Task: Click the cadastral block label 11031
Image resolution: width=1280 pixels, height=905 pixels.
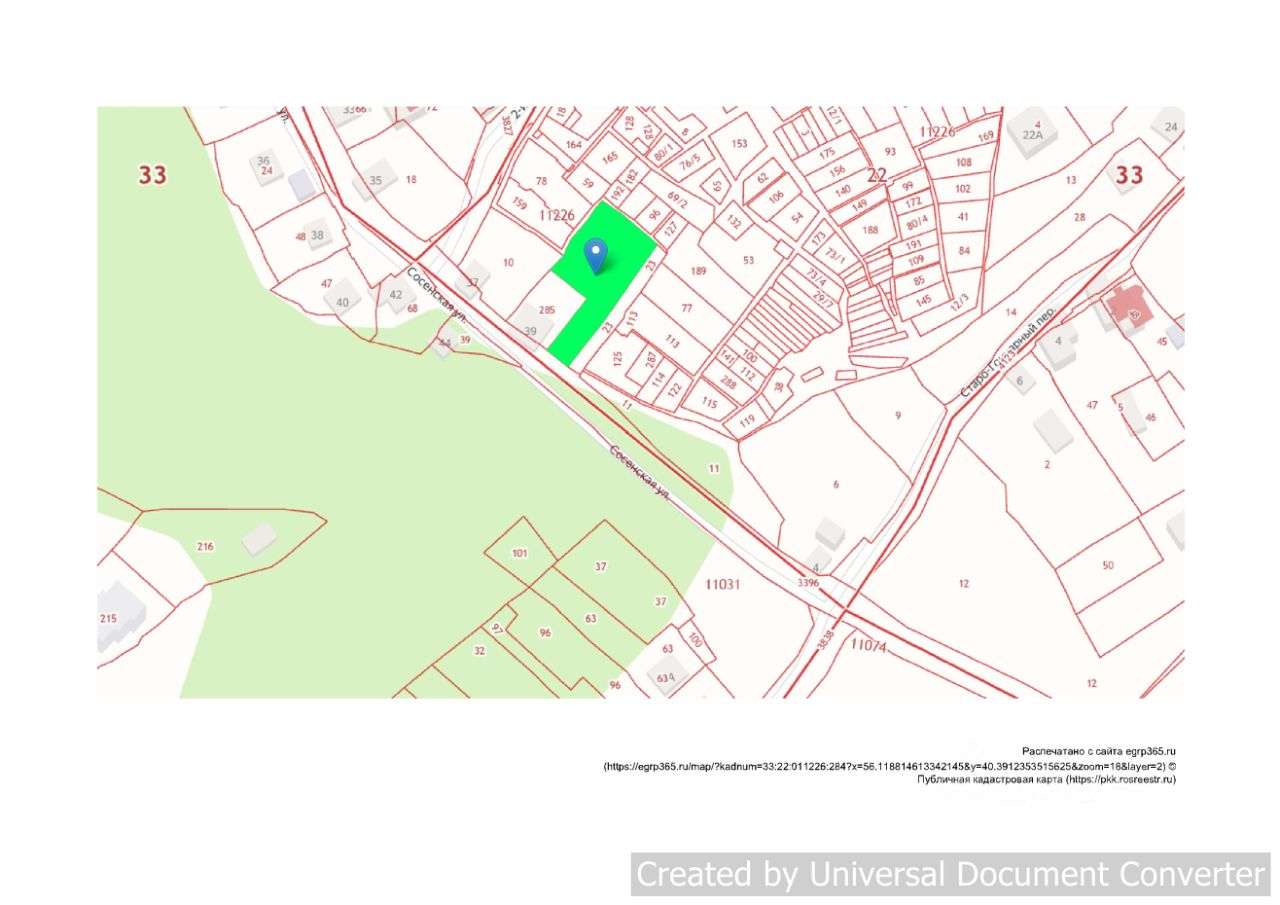Action: (x=722, y=583)
